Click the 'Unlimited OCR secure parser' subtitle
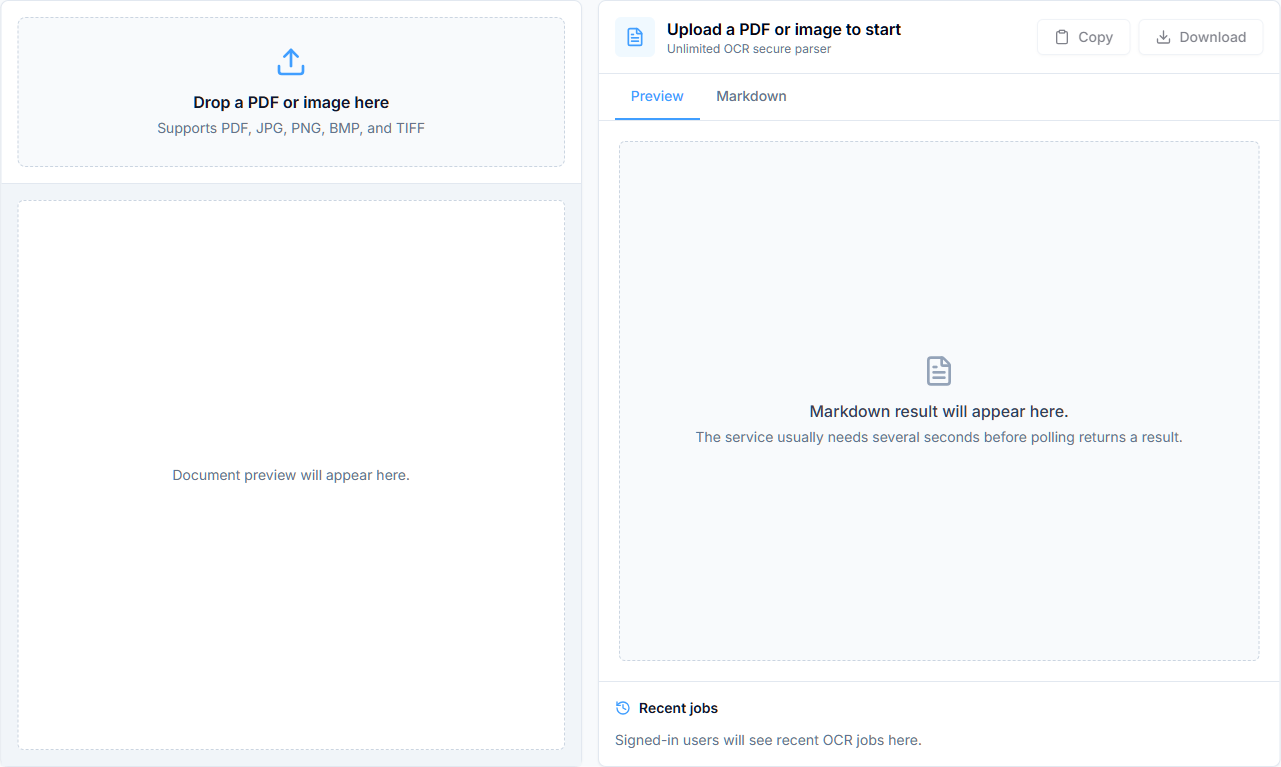This screenshot has width=1281, height=767. 749,49
